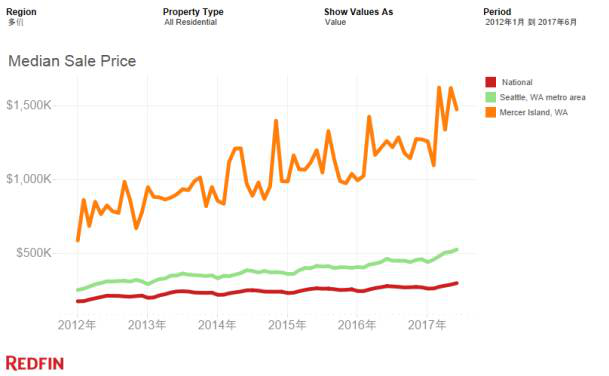609x376 pixels.
Task: Click the orange line's highest 2017 peak
Action: coord(439,88)
